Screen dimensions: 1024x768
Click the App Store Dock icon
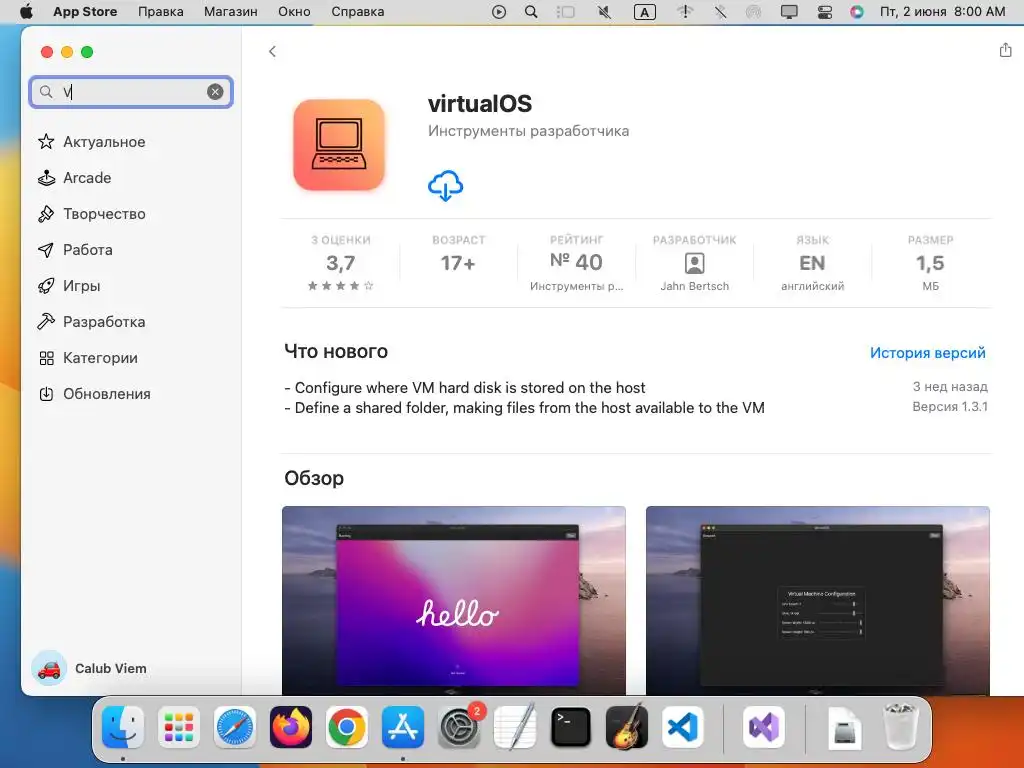(403, 727)
